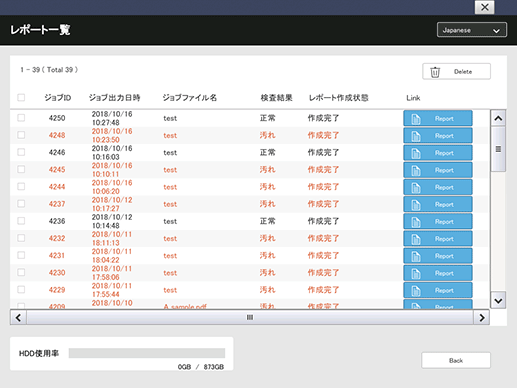
Task: Click the Back button
Action: (x=456, y=360)
